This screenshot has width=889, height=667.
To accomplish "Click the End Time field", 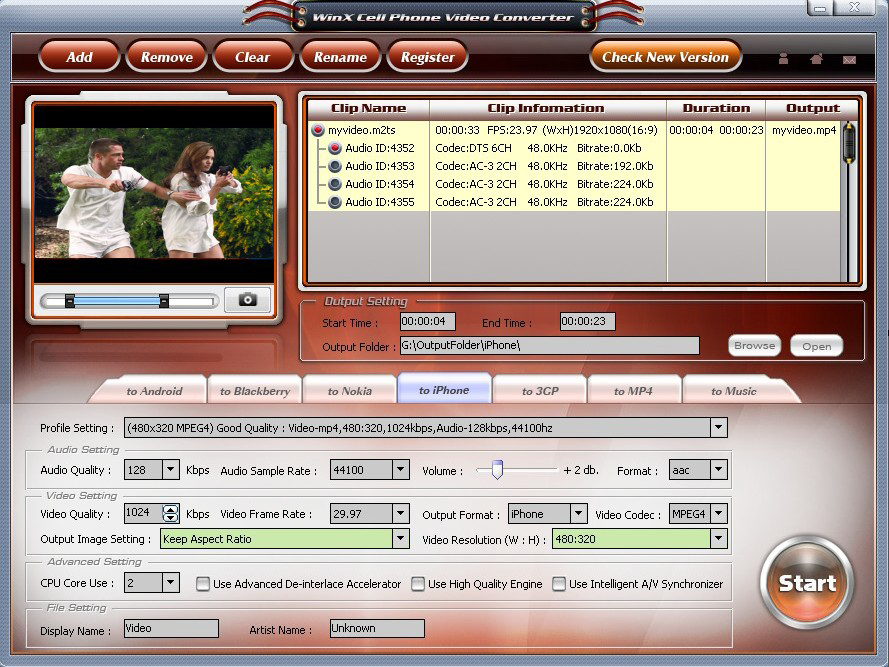I will pos(587,322).
